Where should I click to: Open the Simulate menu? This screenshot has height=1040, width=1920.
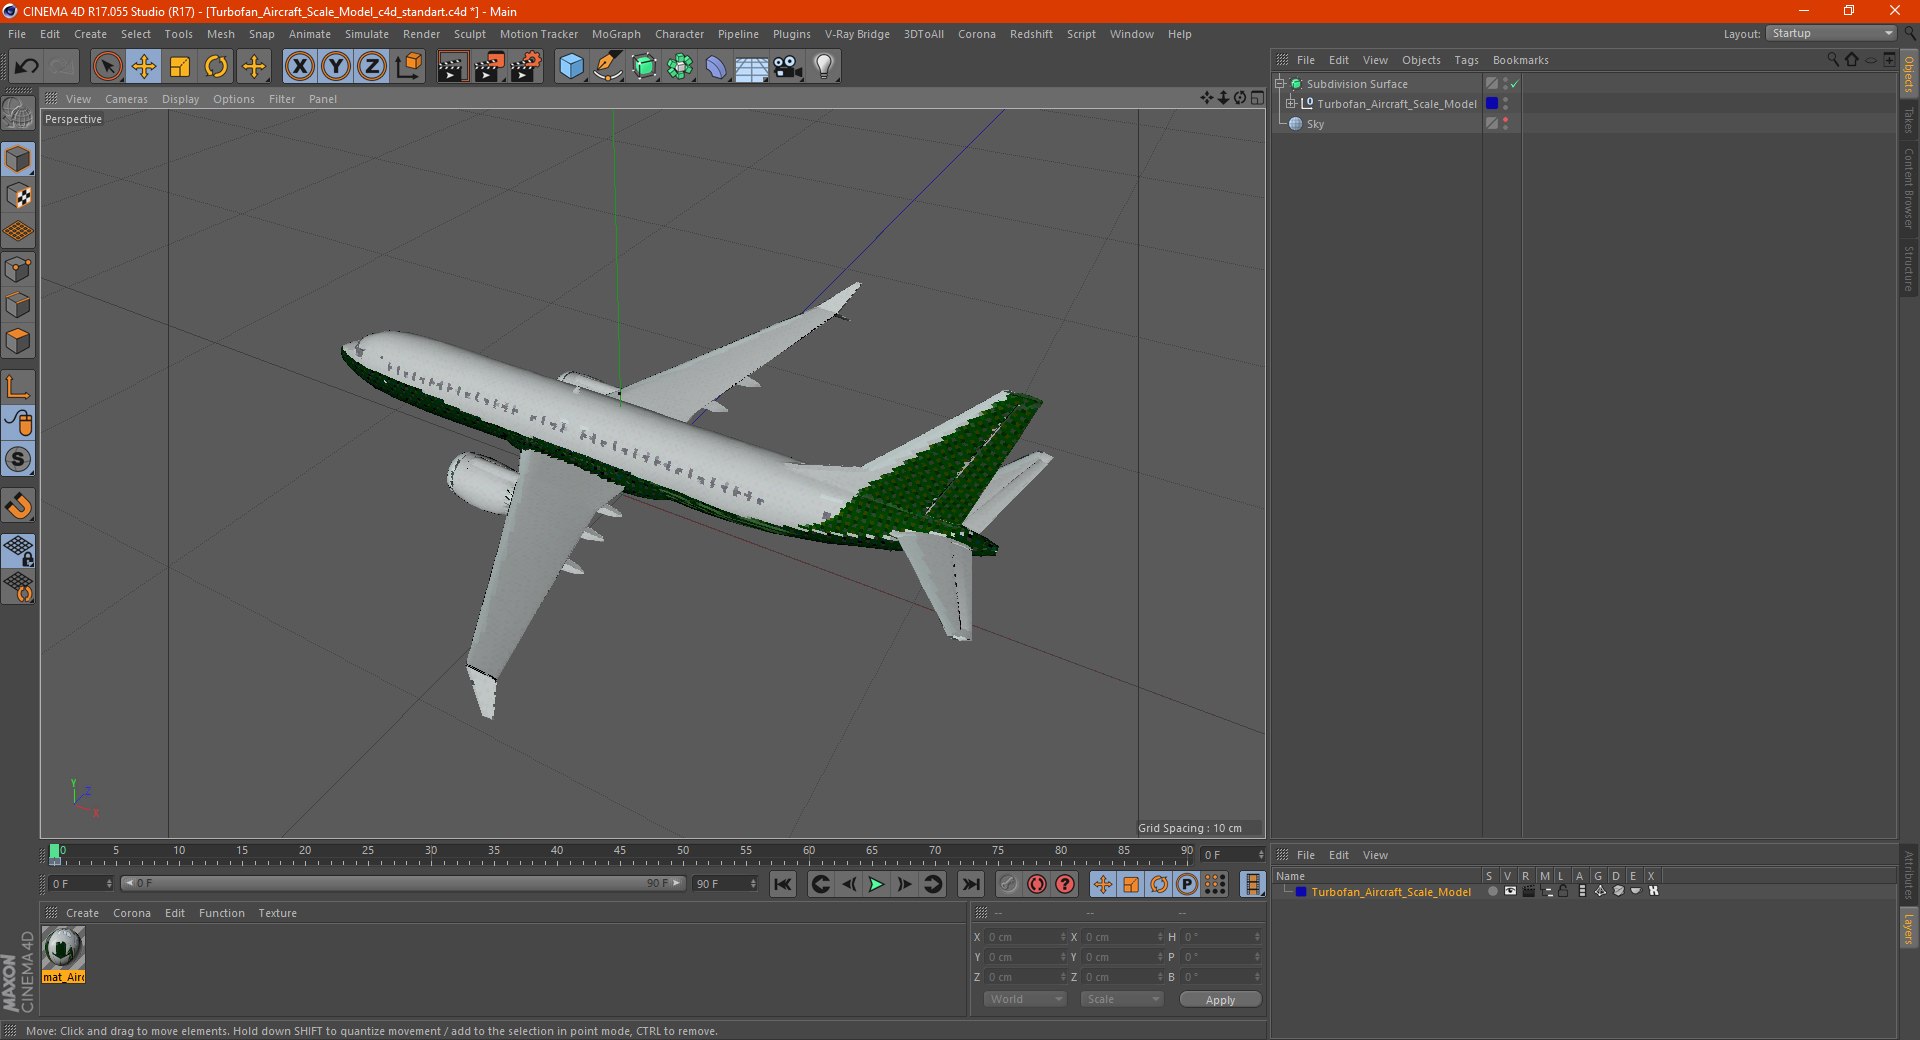point(367,34)
